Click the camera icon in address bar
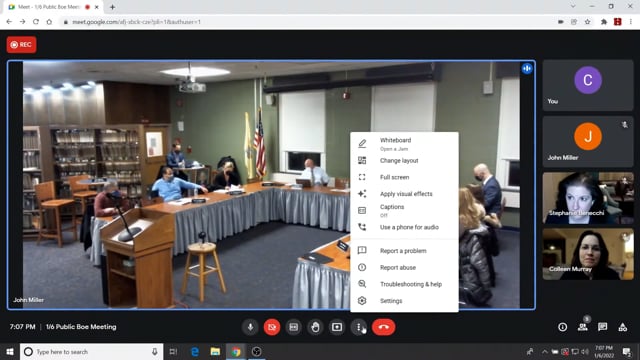The width and height of the screenshot is (640, 360). 560,22
